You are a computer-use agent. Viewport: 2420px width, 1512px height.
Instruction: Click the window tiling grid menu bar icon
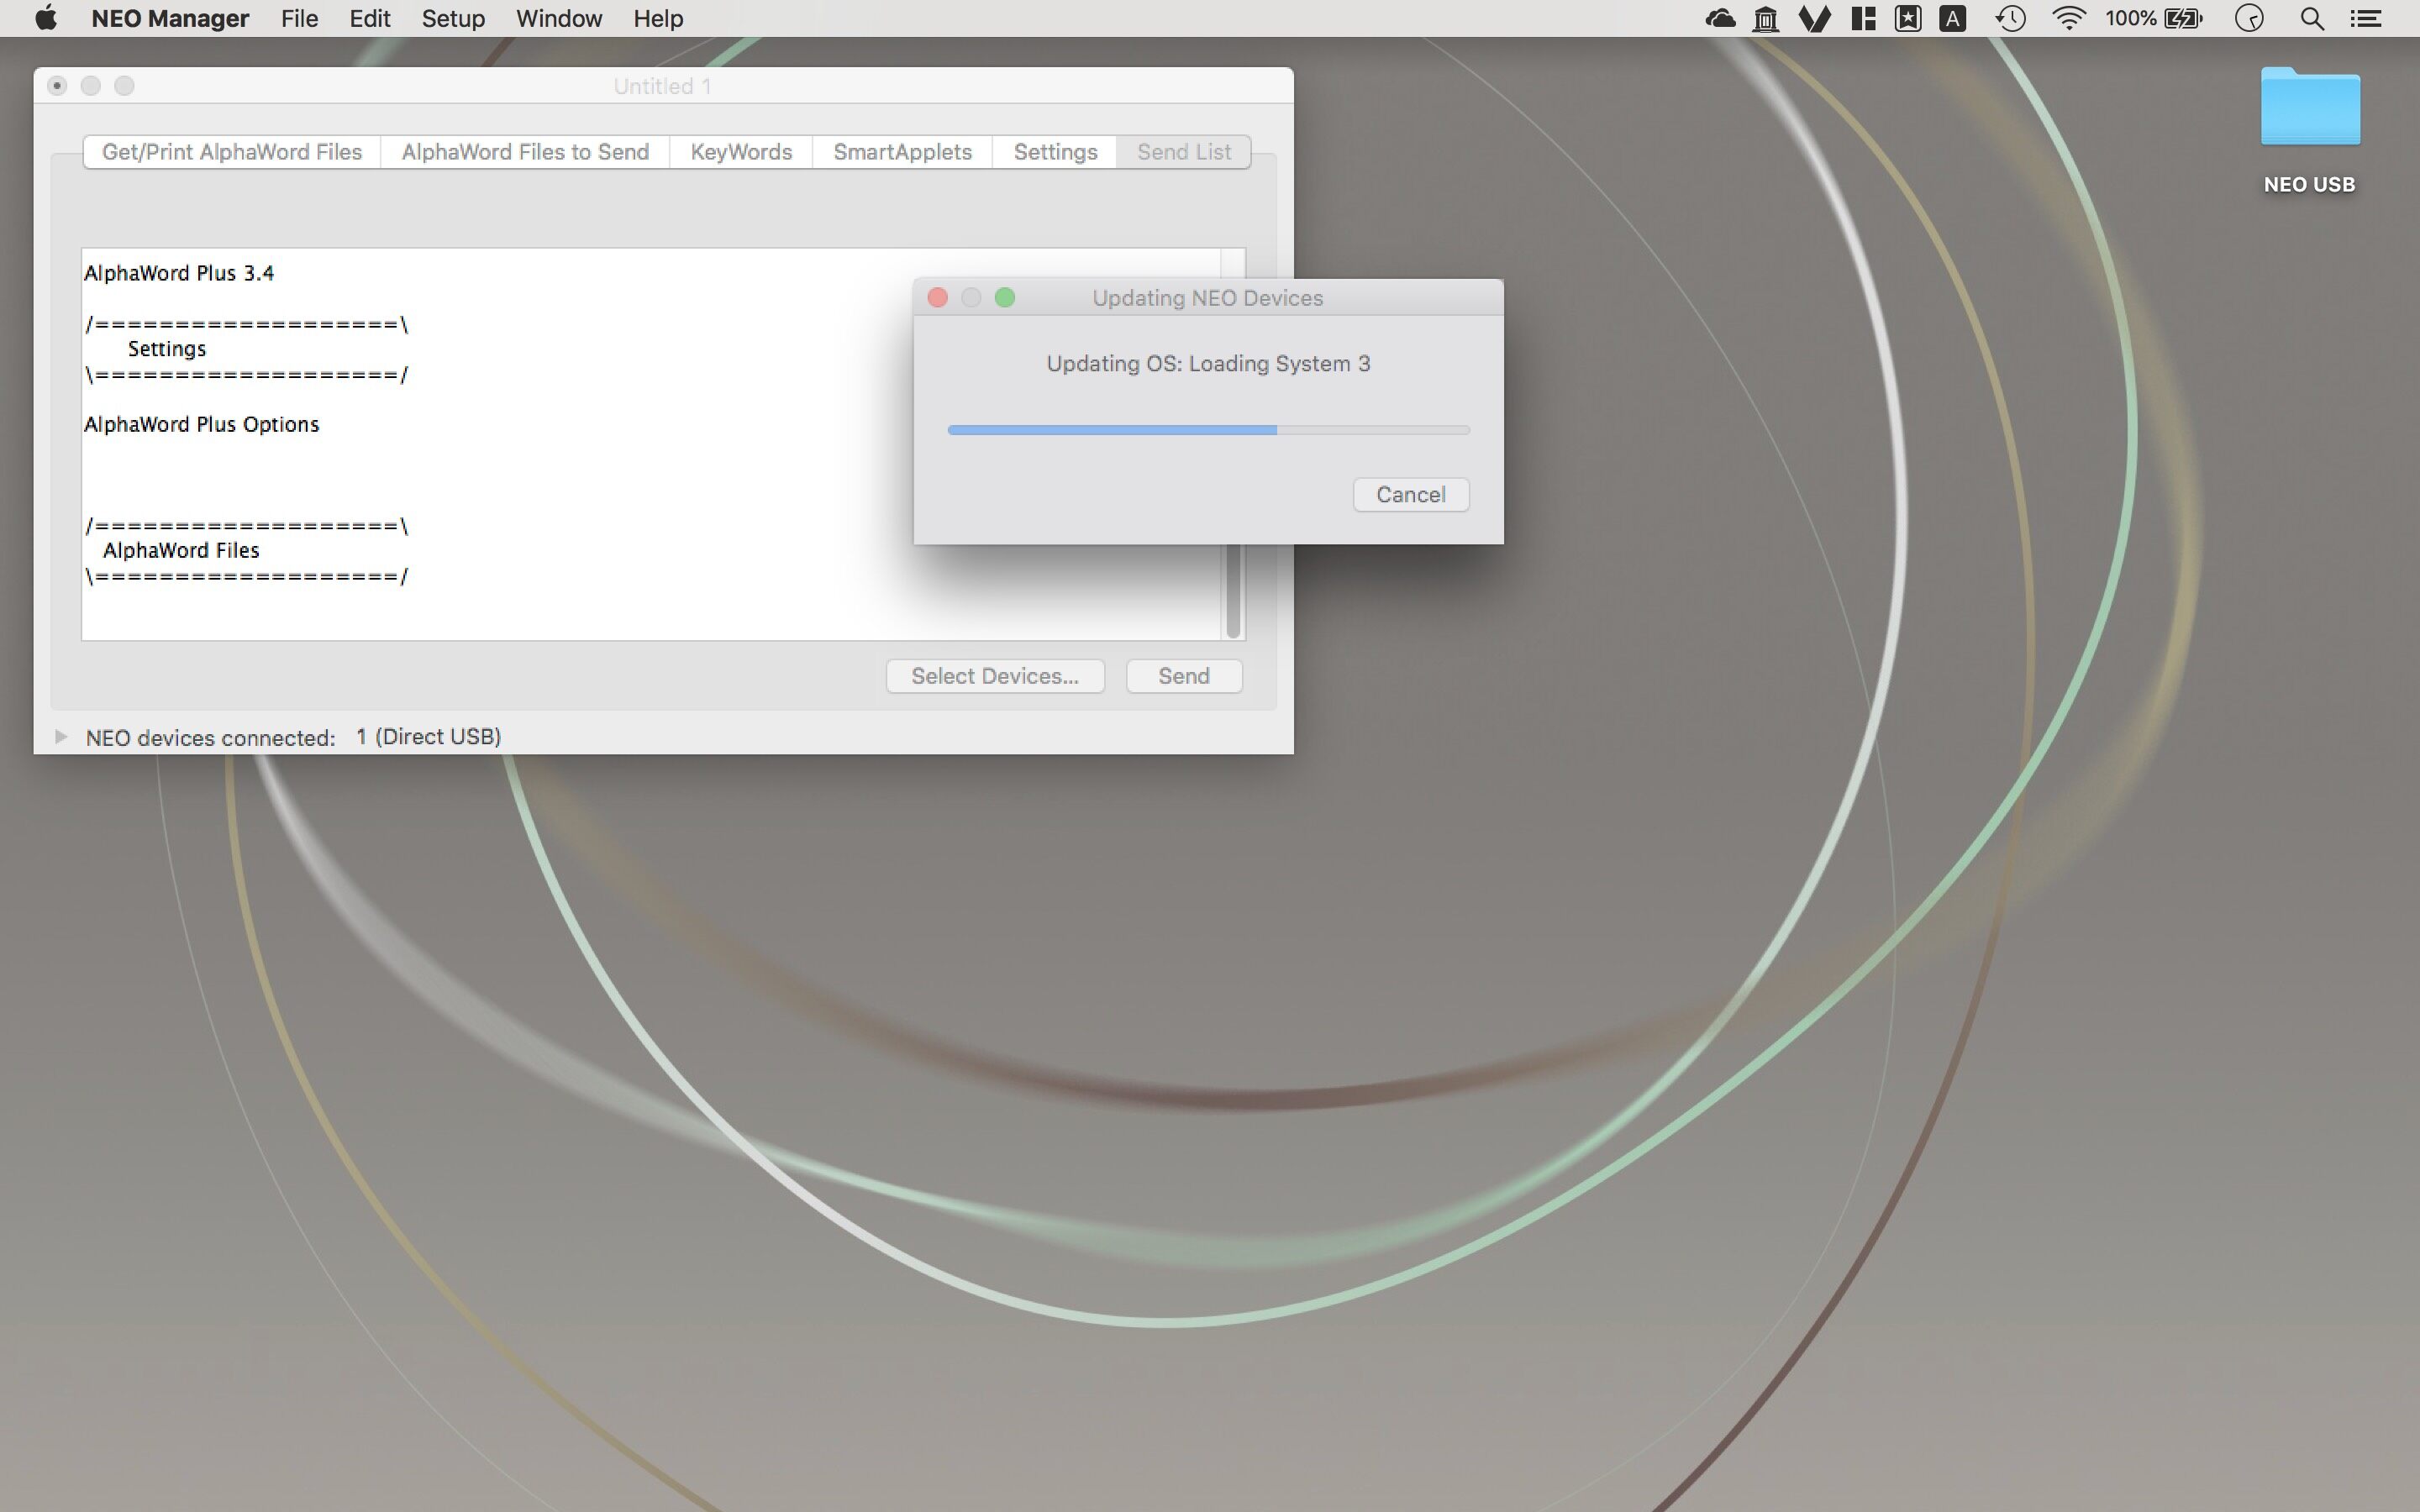coord(1863,18)
